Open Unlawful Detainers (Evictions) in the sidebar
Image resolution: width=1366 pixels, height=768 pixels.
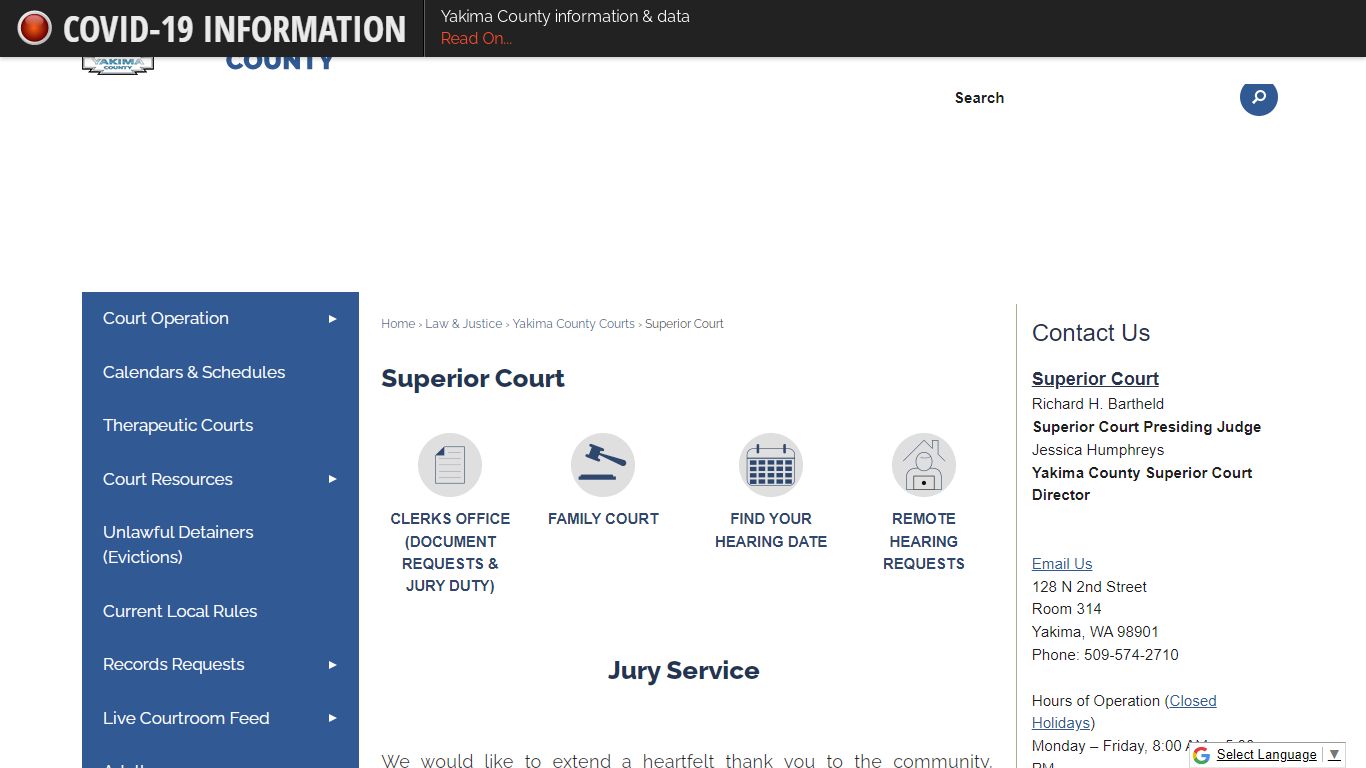point(220,545)
